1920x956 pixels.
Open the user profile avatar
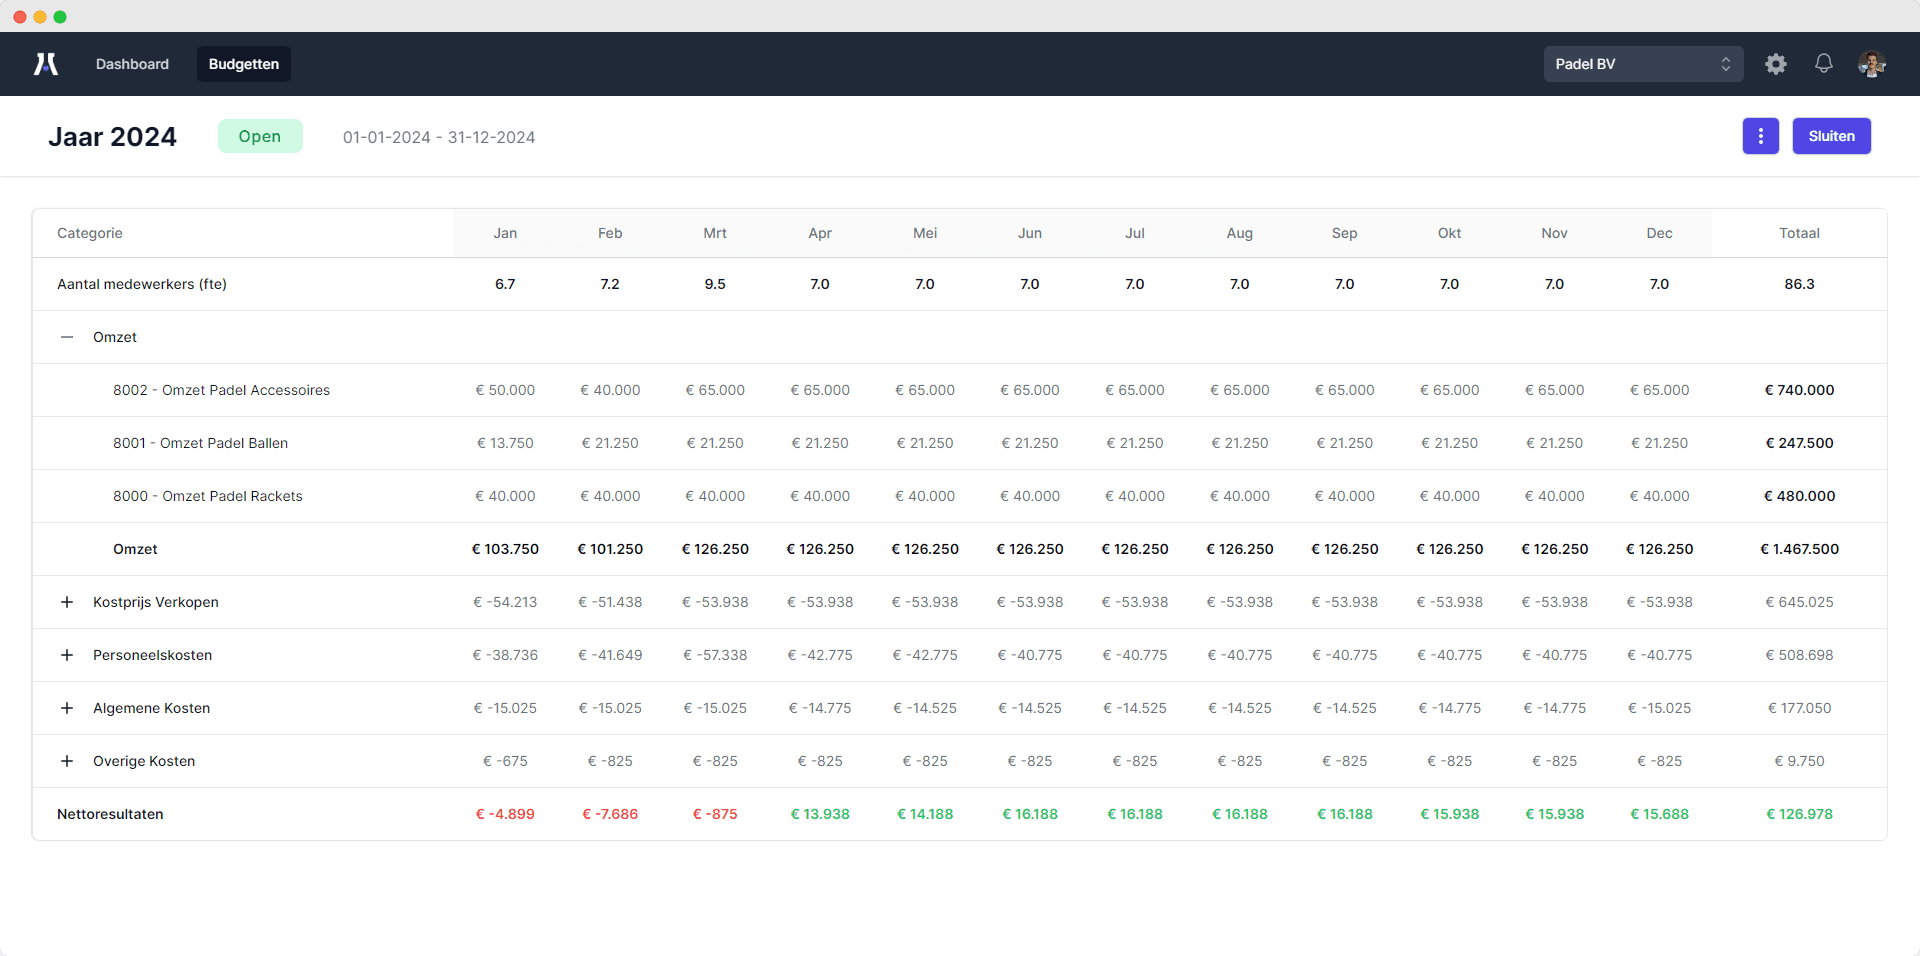[1871, 64]
